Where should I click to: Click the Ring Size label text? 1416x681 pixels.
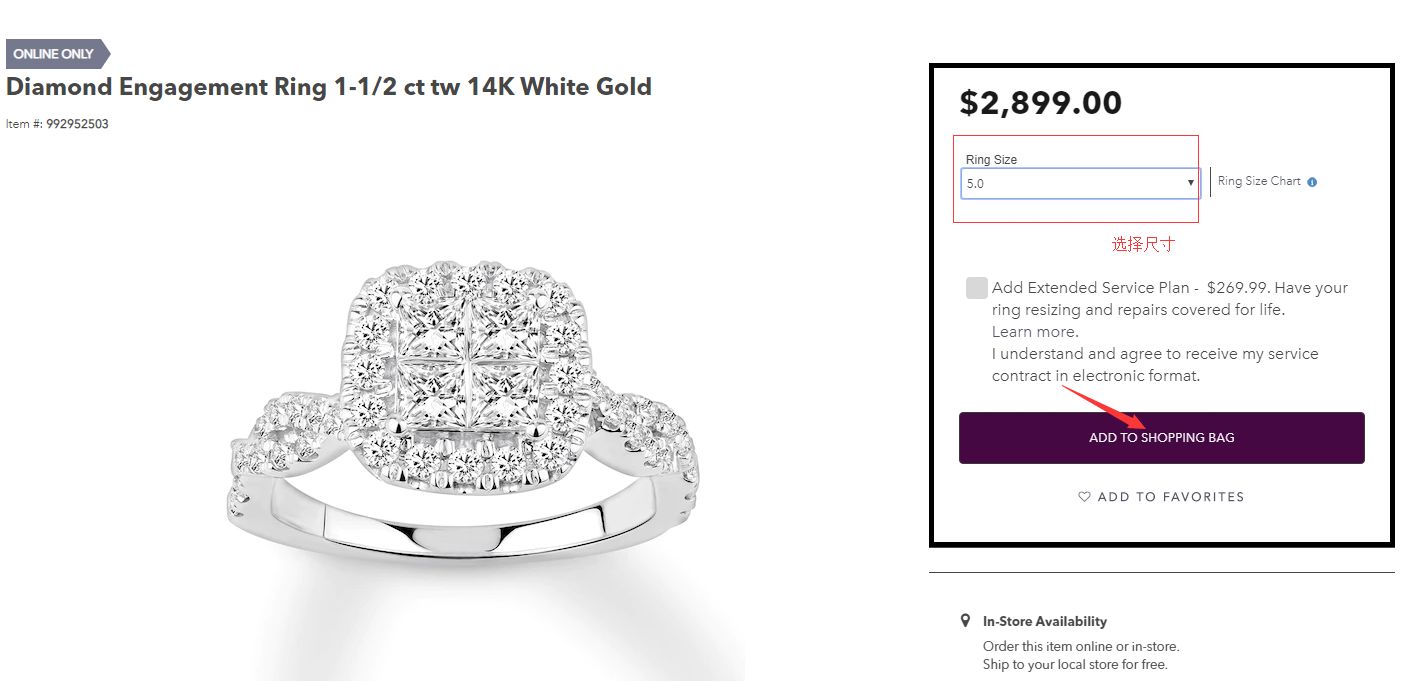991,160
